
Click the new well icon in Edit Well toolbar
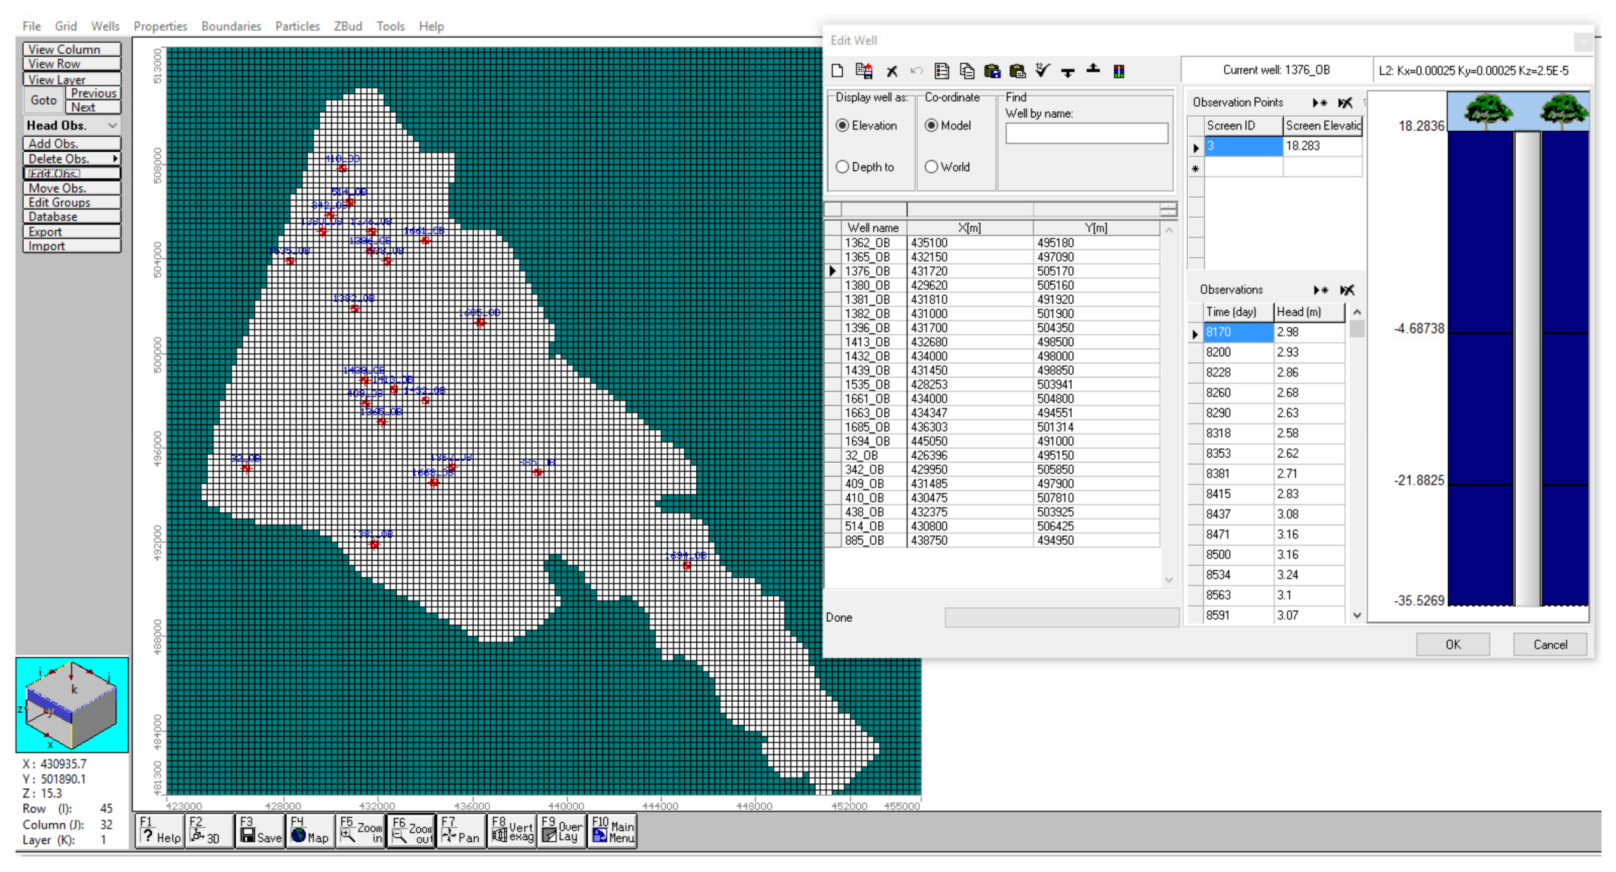[x=838, y=71]
